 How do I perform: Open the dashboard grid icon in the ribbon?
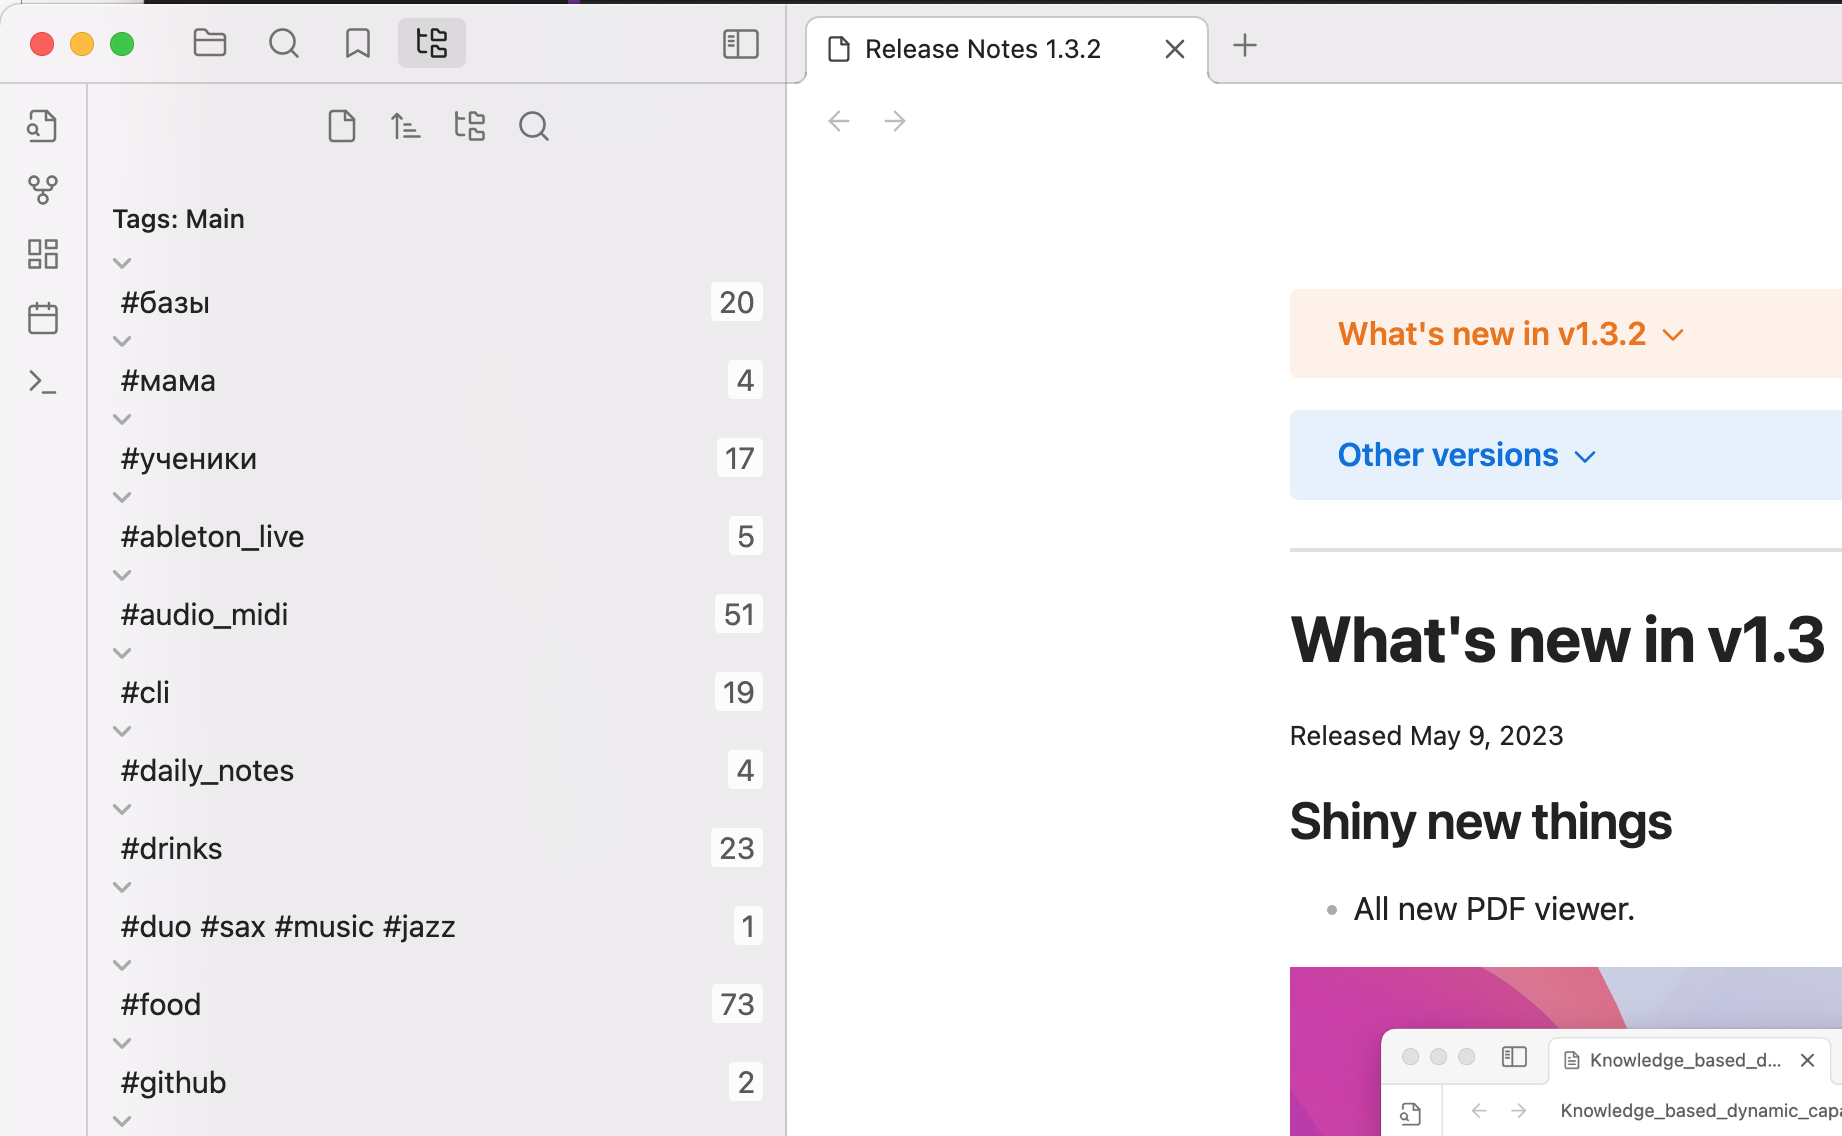tap(42, 254)
